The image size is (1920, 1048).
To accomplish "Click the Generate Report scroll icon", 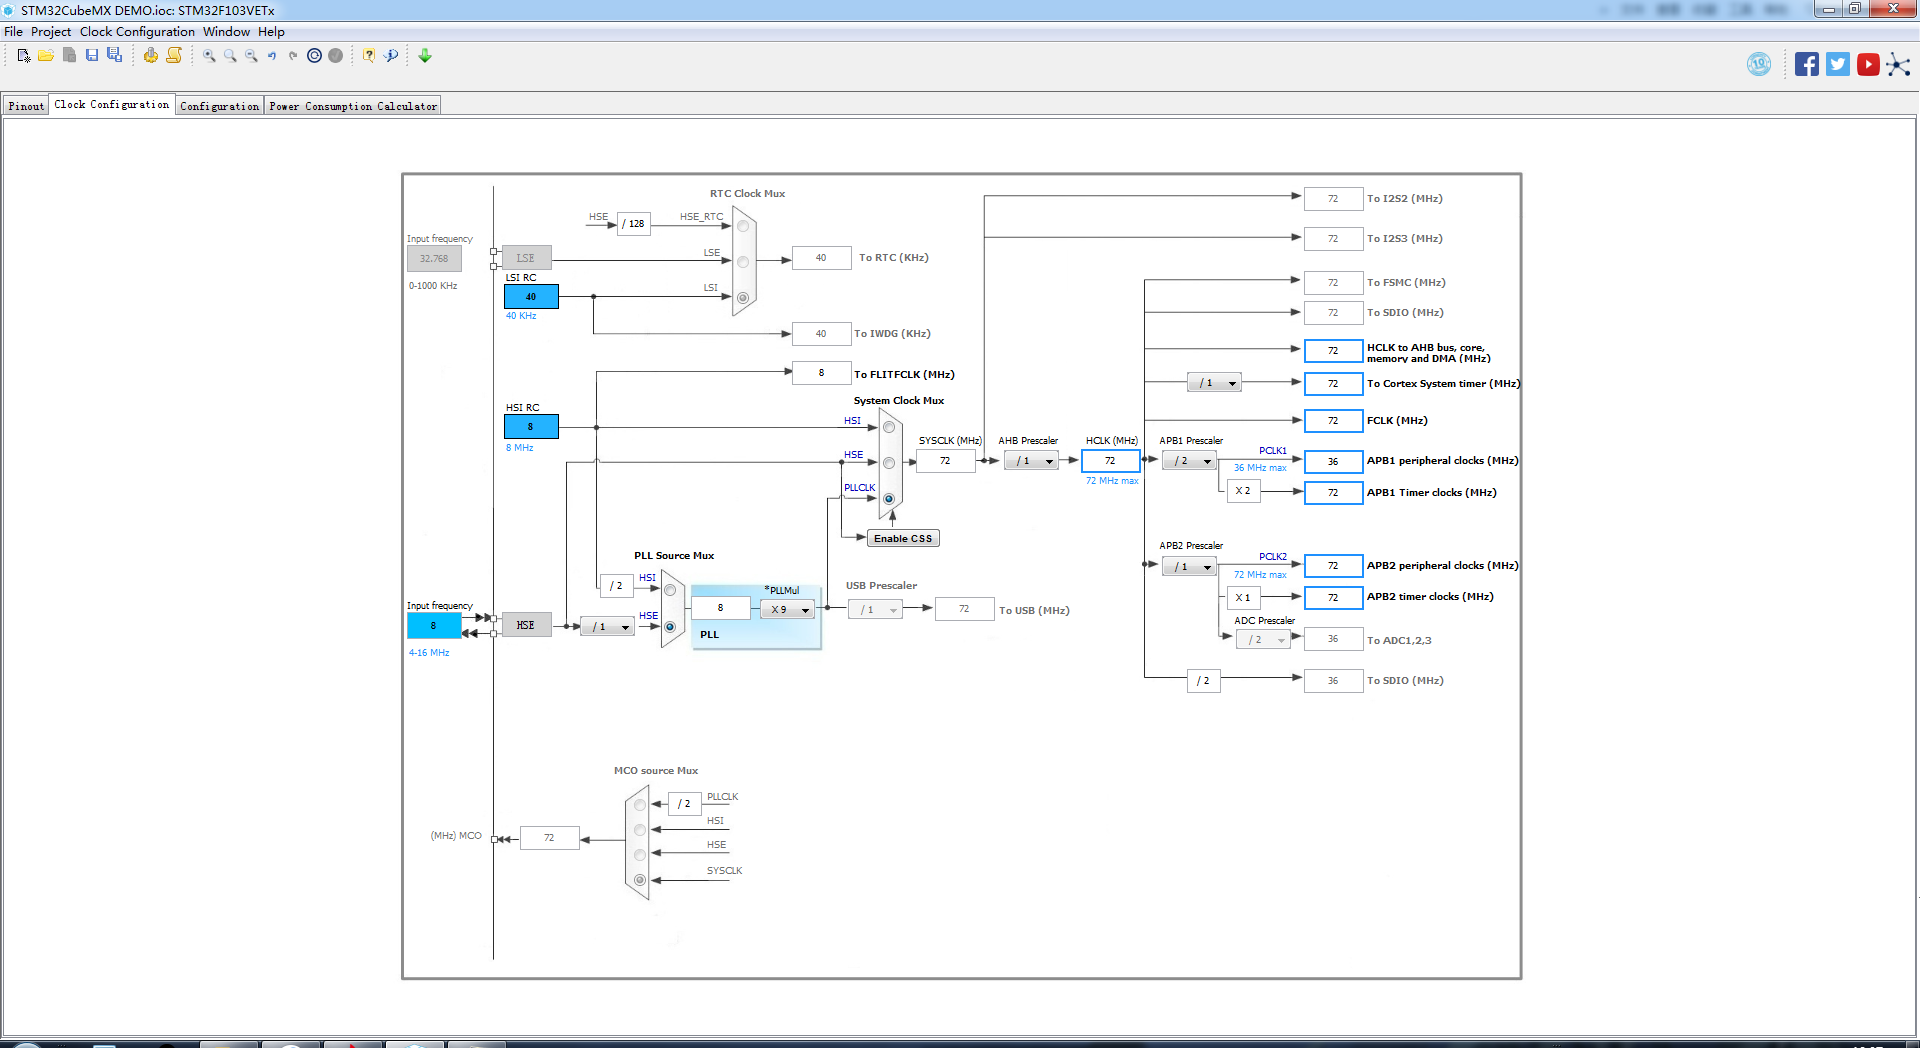I will [x=174, y=55].
